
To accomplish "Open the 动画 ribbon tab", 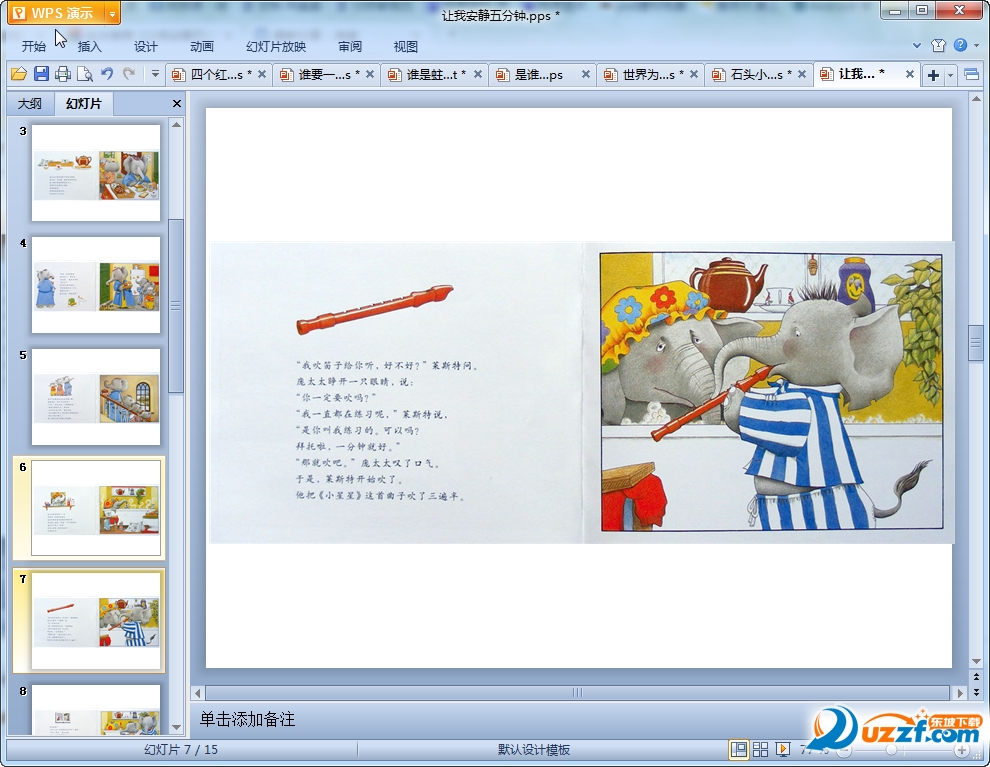I will pos(201,46).
